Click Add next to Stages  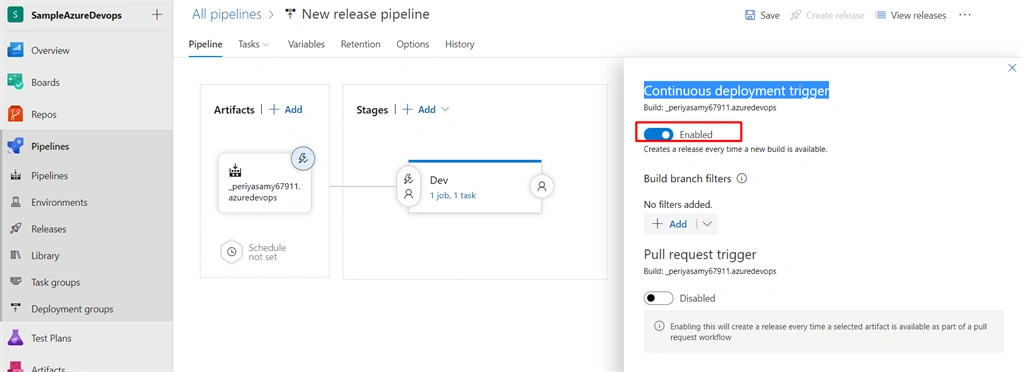point(419,110)
